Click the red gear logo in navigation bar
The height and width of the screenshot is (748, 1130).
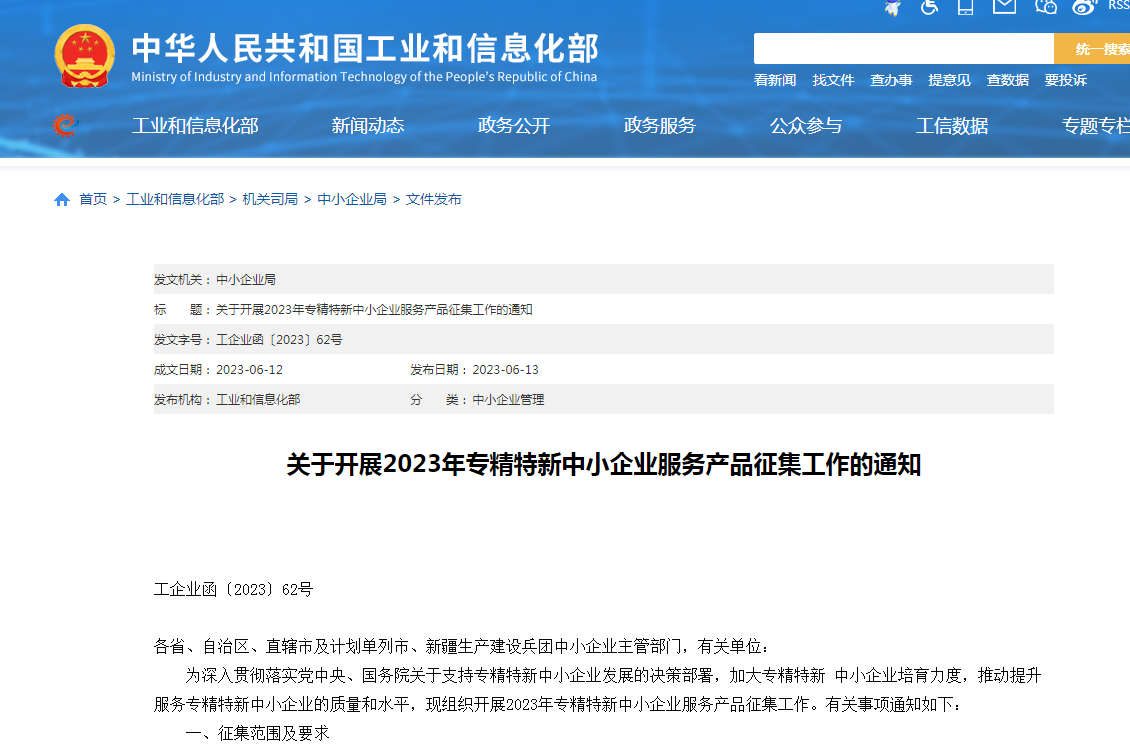tap(65, 126)
